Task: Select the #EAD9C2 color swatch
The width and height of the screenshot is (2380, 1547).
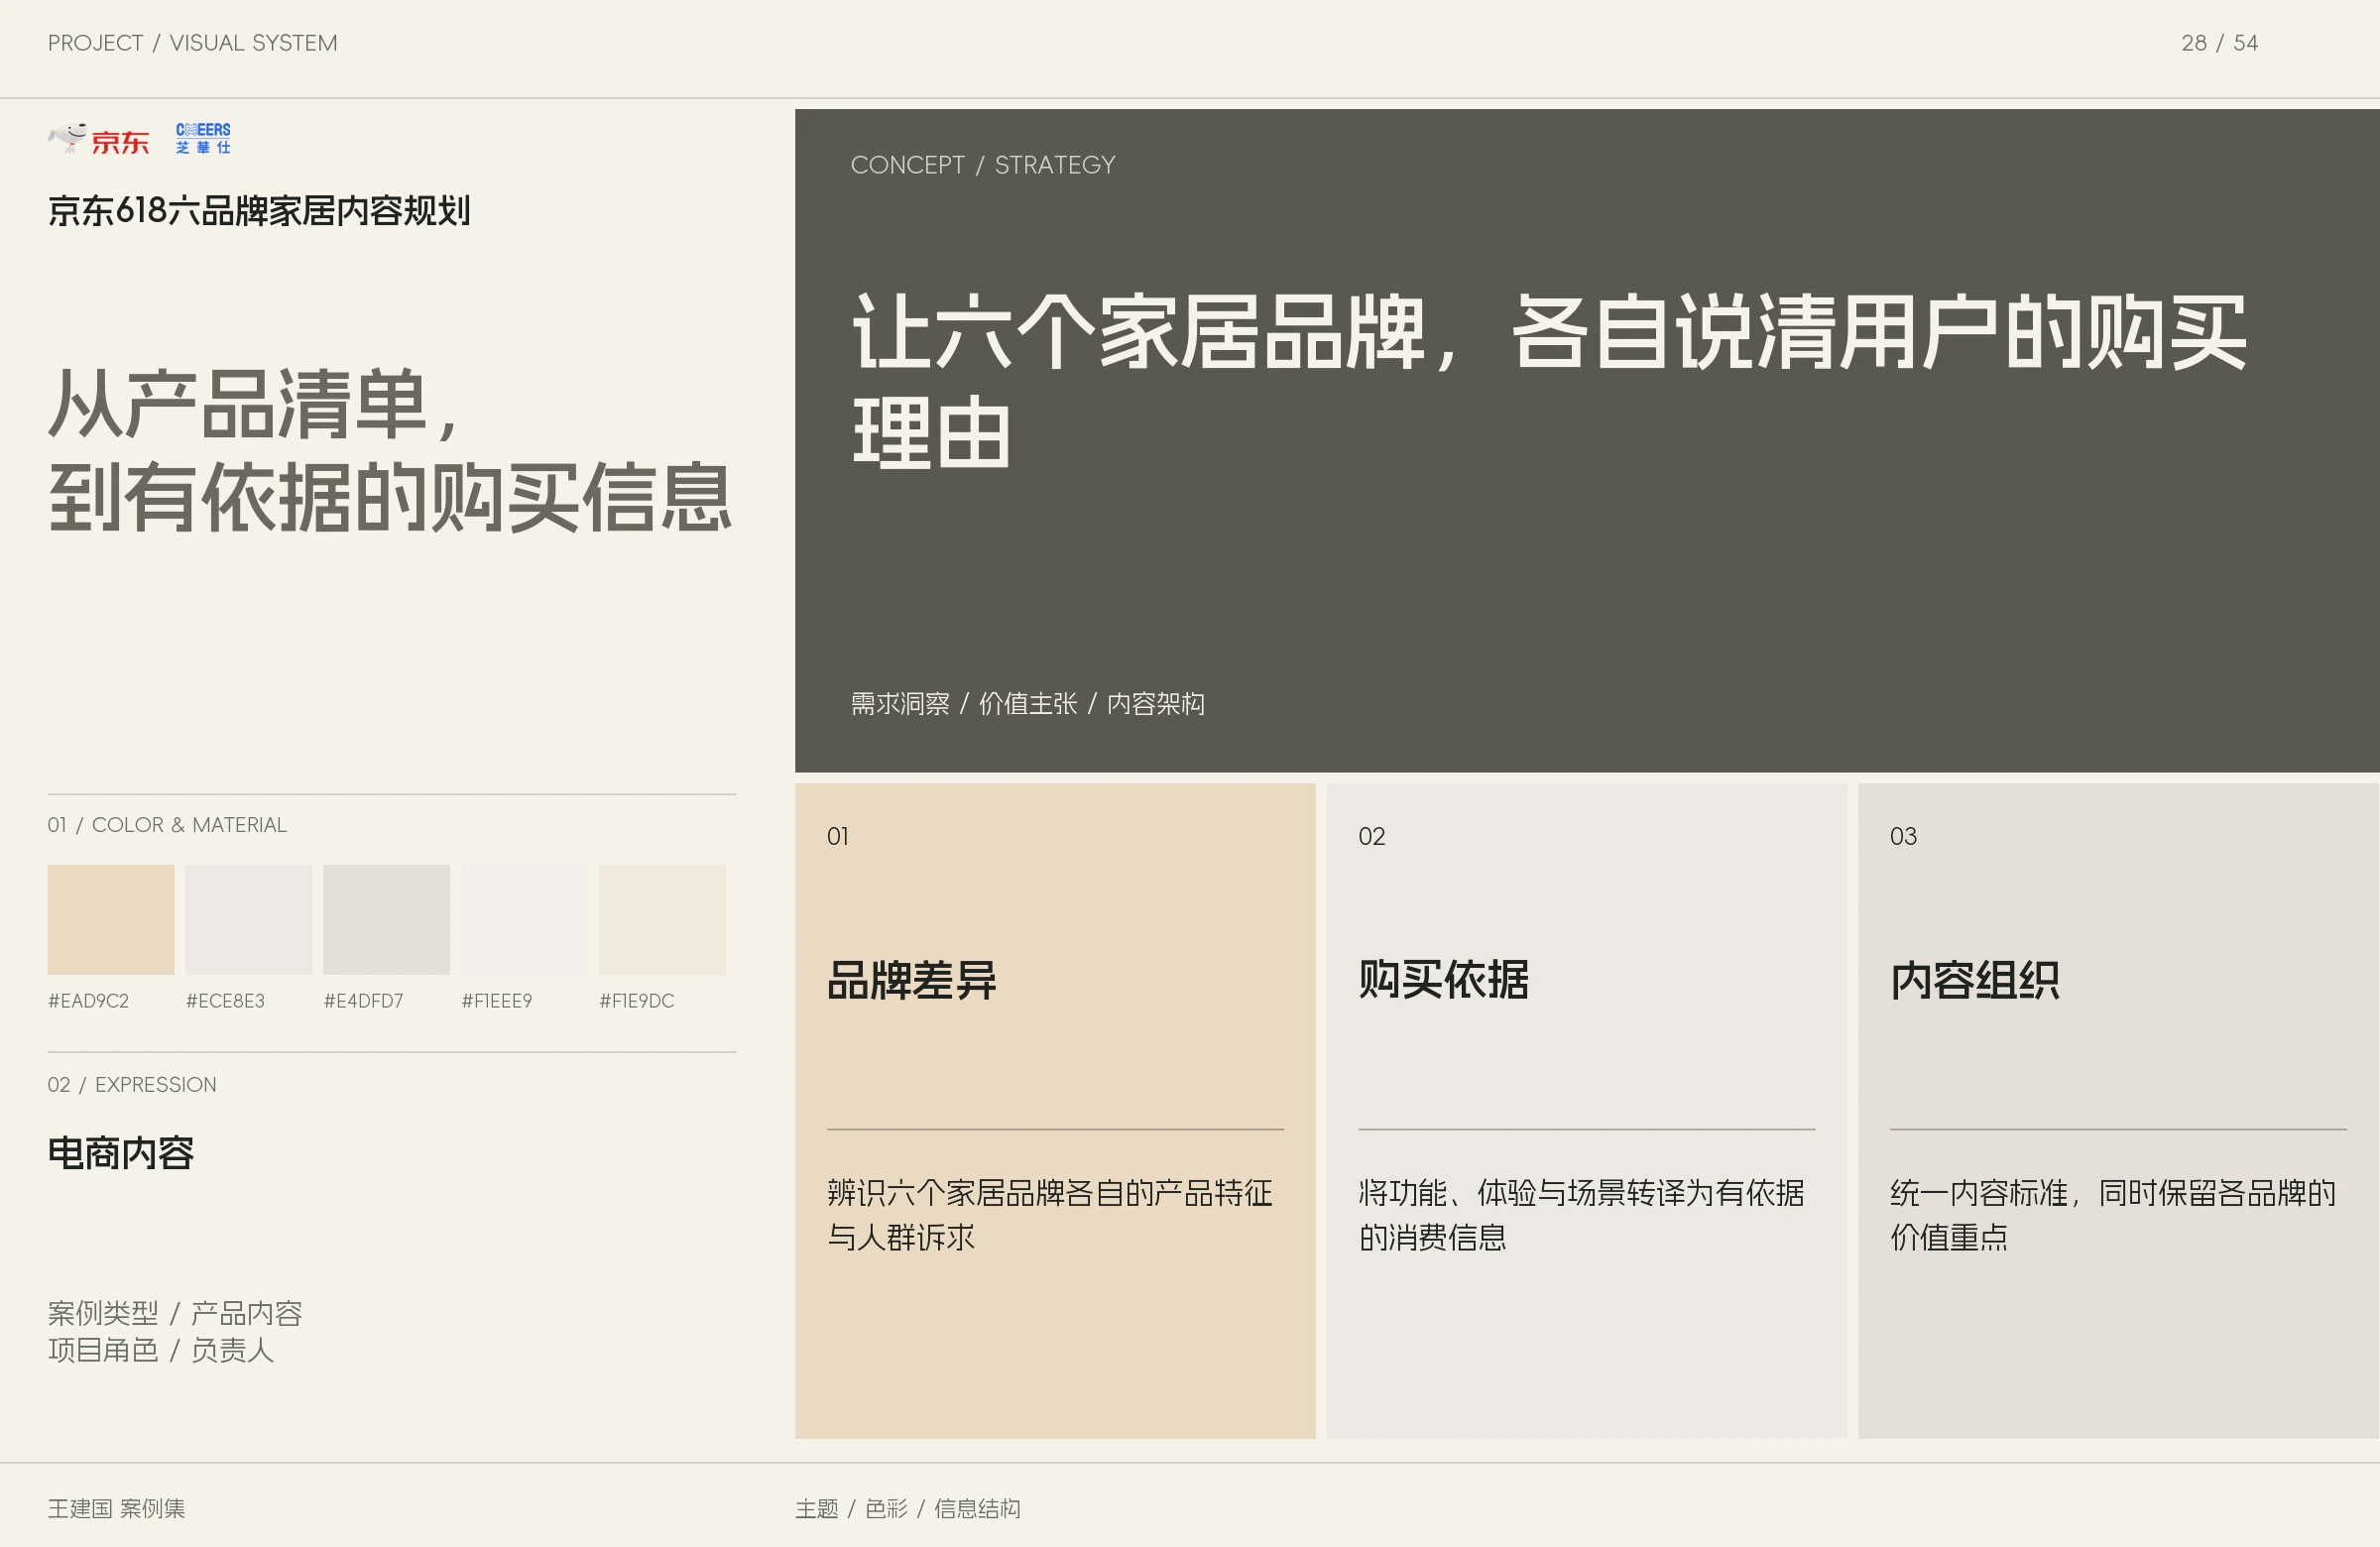Action: click(111, 919)
